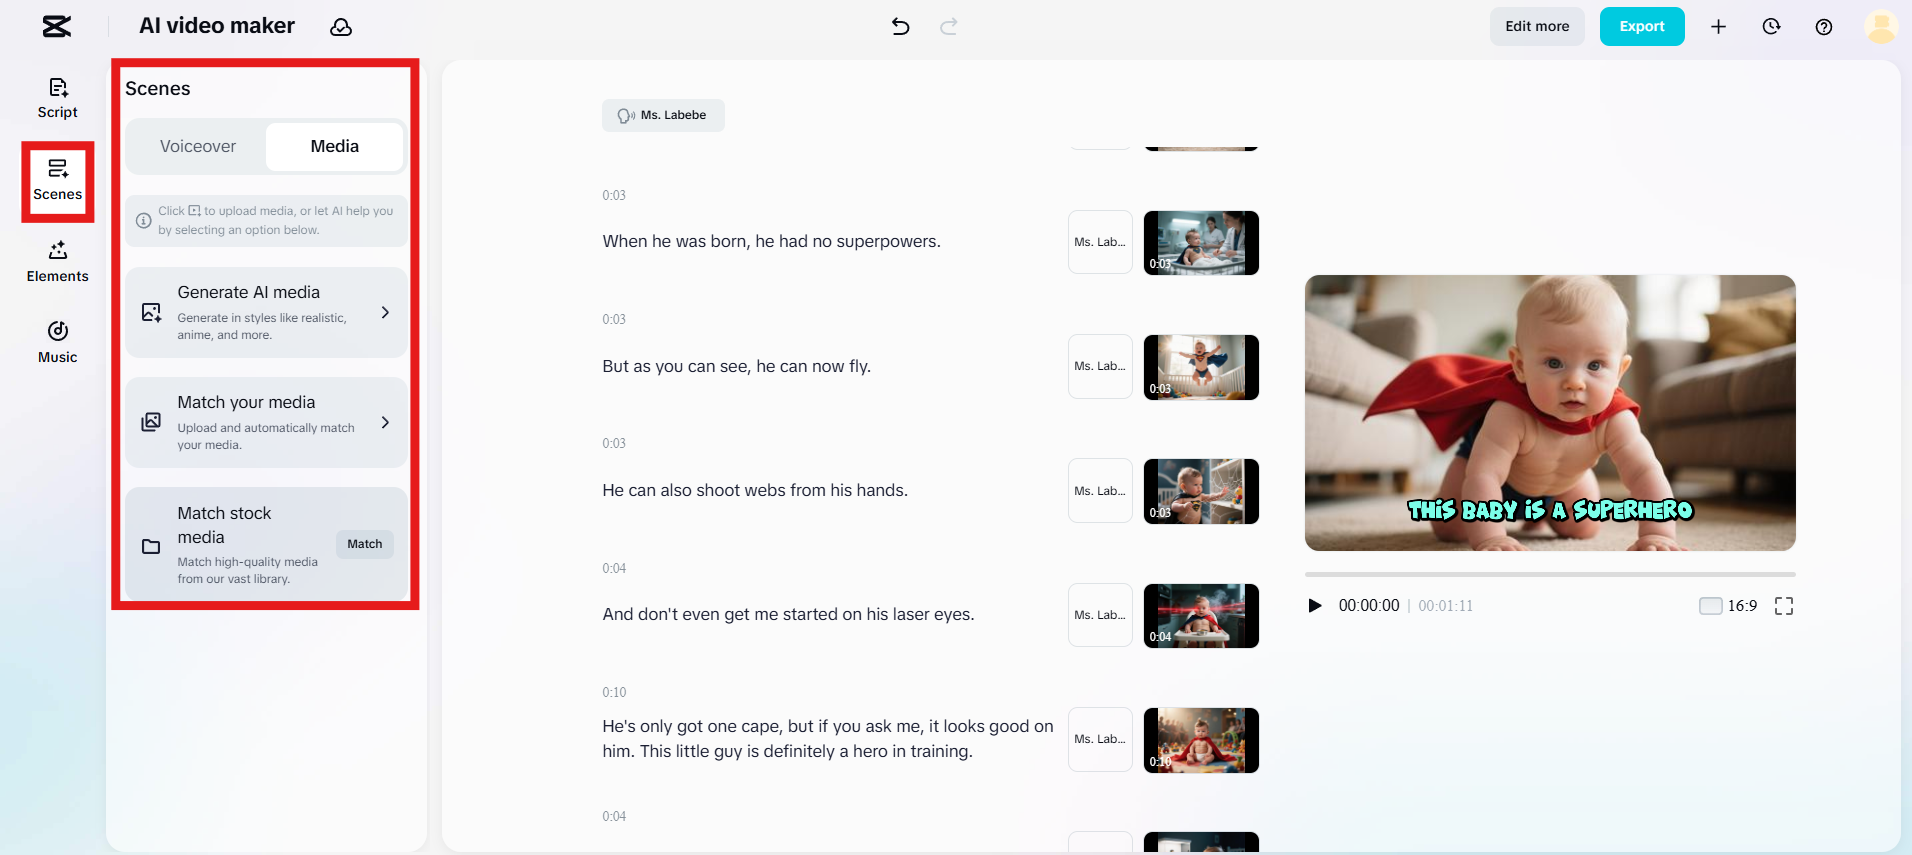1912x855 pixels.
Task: Open the 16:9 aspect ratio selector
Action: (x=1728, y=606)
